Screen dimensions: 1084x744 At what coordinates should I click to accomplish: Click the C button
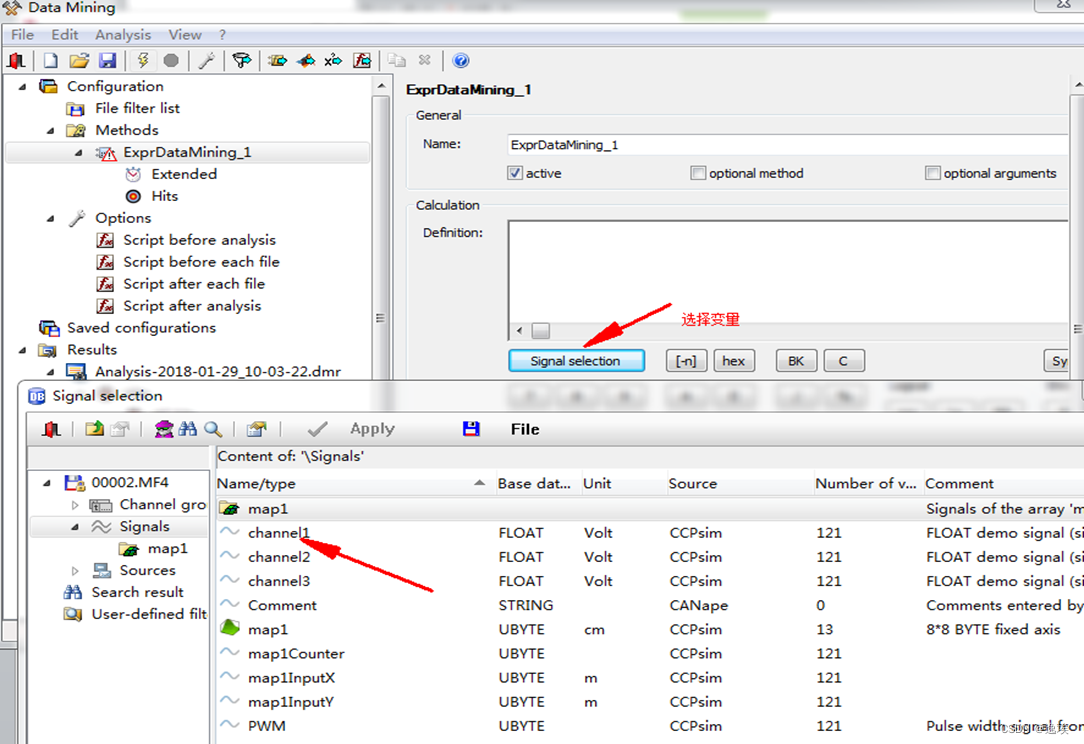(843, 361)
